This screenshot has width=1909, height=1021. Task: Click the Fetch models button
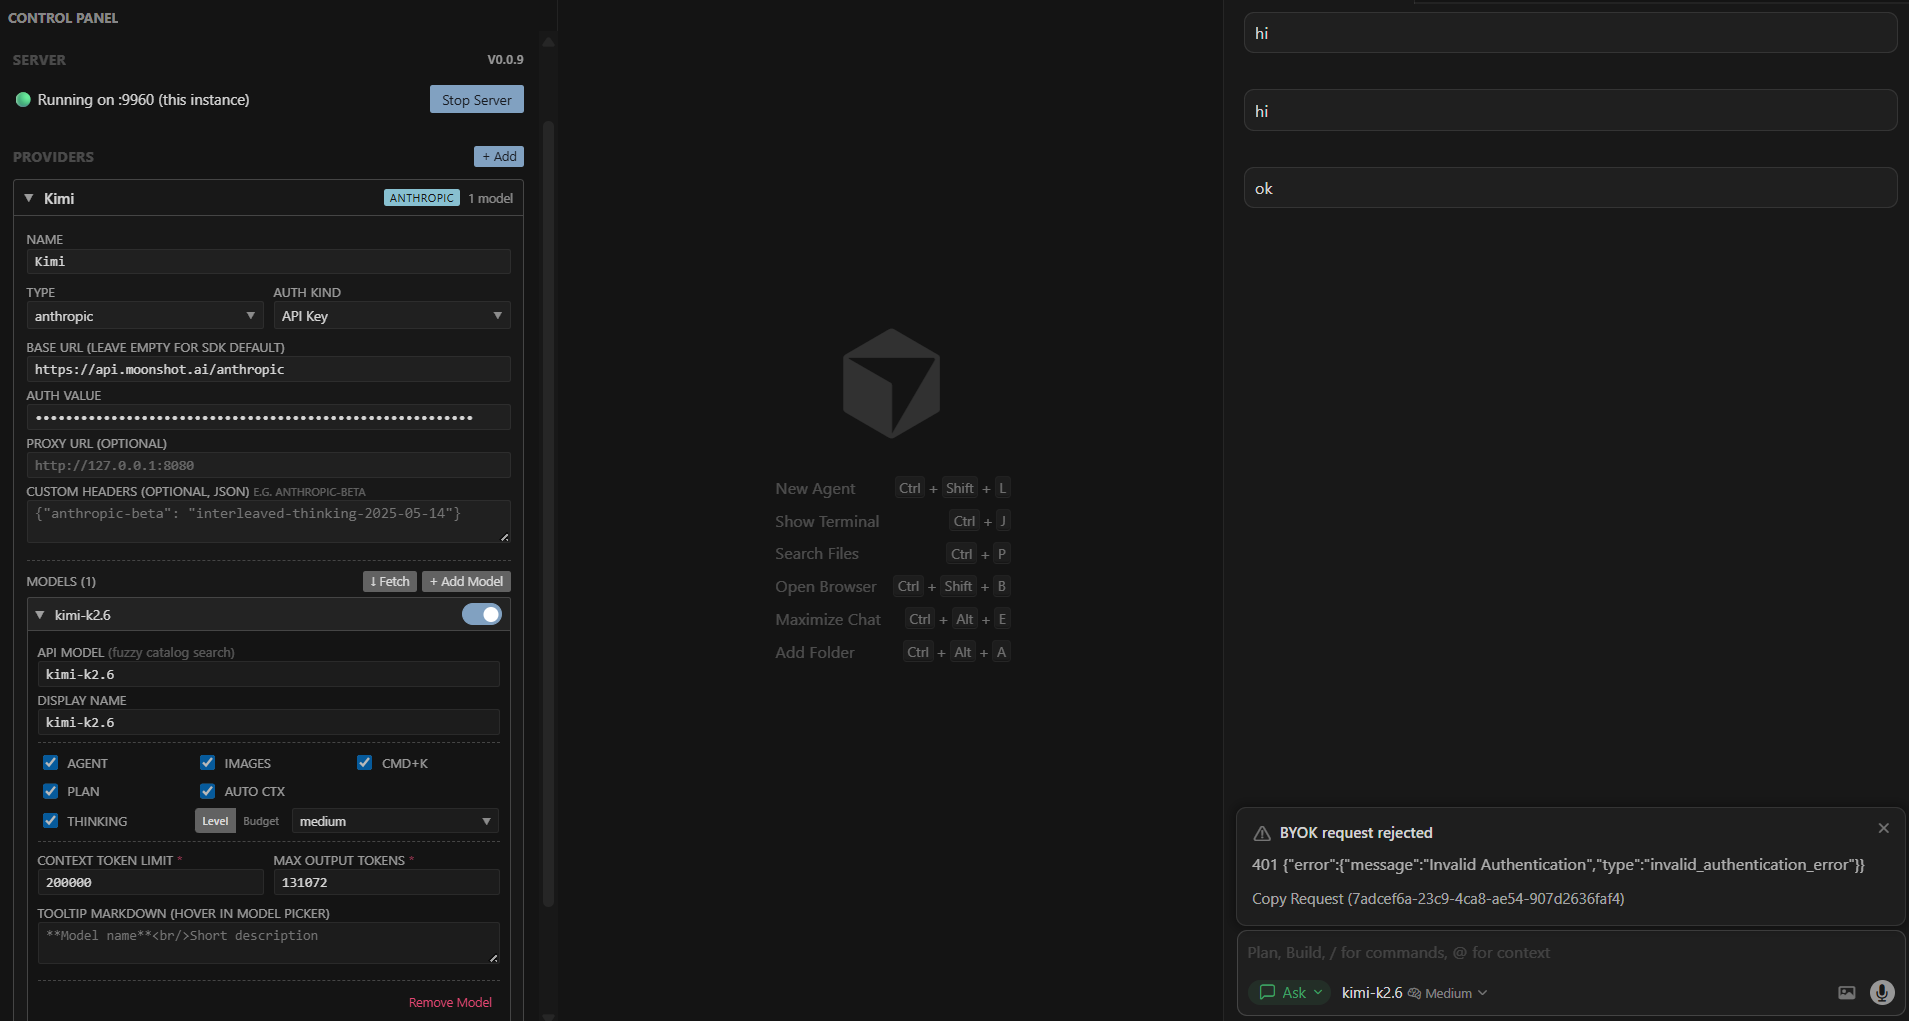point(390,581)
